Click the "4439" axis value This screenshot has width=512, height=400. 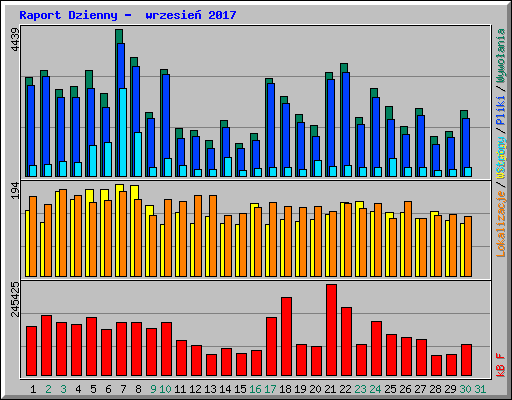click(x=15, y=40)
